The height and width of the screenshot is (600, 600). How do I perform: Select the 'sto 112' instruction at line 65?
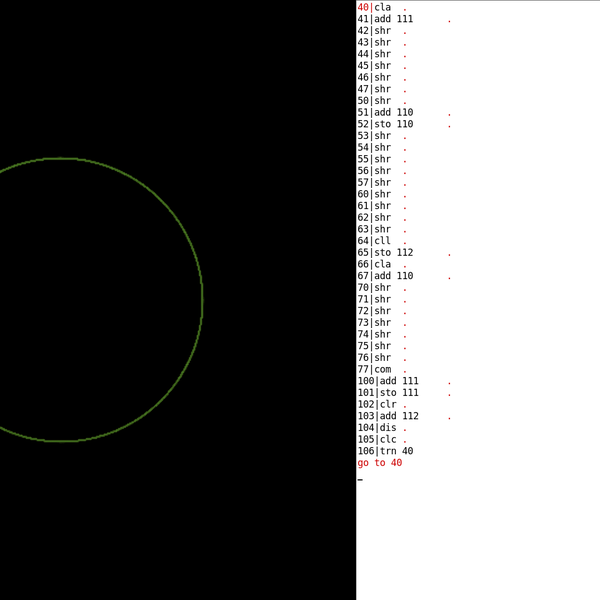tap(393, 253)
